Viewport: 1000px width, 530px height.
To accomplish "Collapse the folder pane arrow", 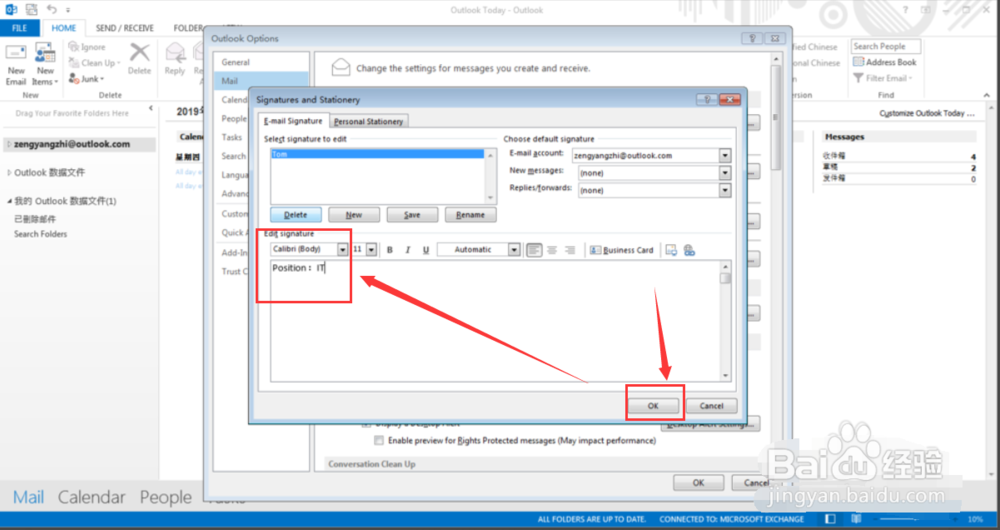I will coord(151,108).
